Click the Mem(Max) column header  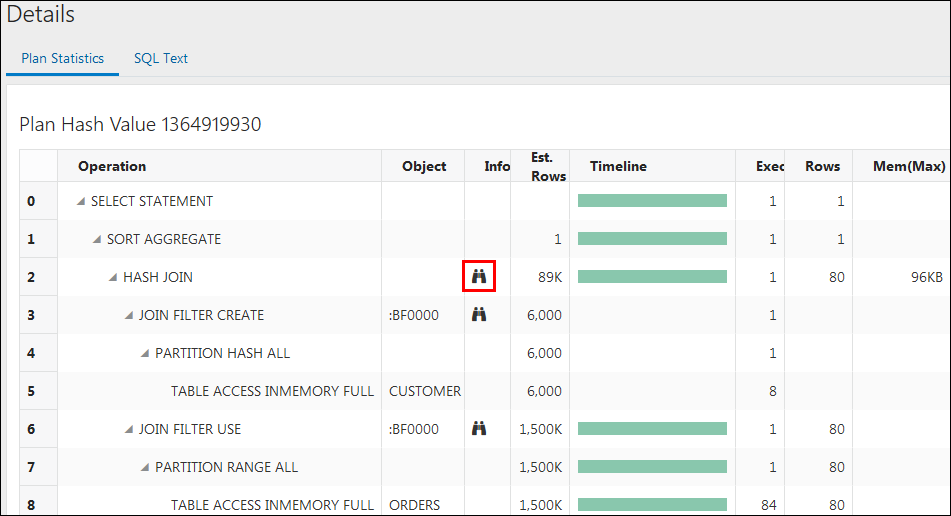click(x=909, y=166)
